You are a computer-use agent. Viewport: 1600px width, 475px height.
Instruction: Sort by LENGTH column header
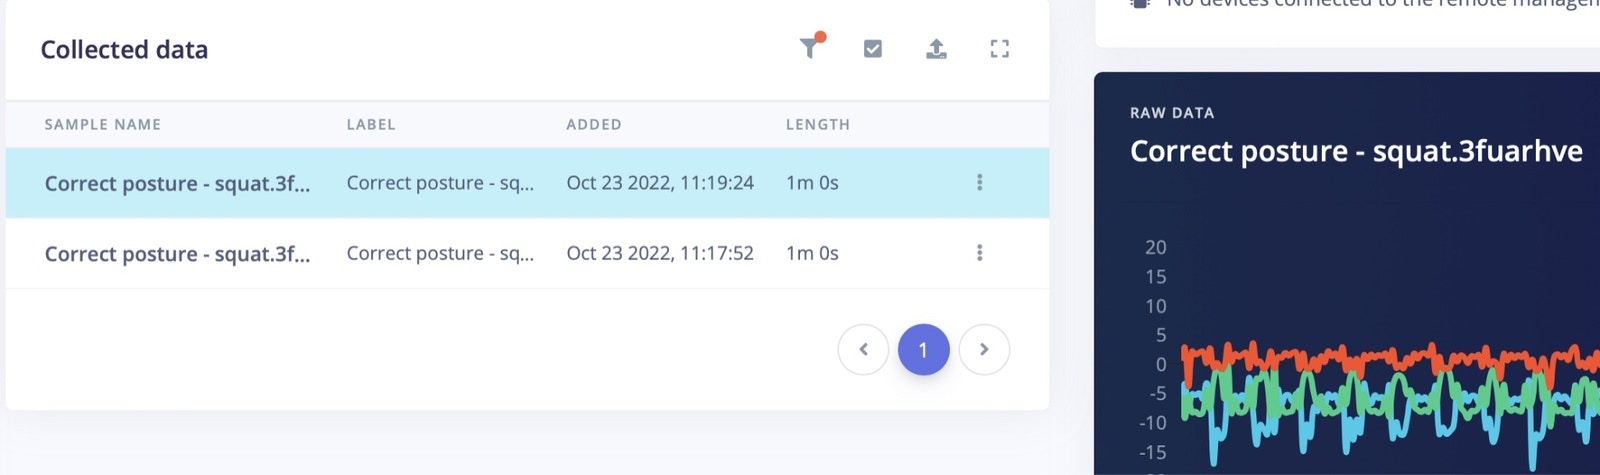[x=818, y=124]
